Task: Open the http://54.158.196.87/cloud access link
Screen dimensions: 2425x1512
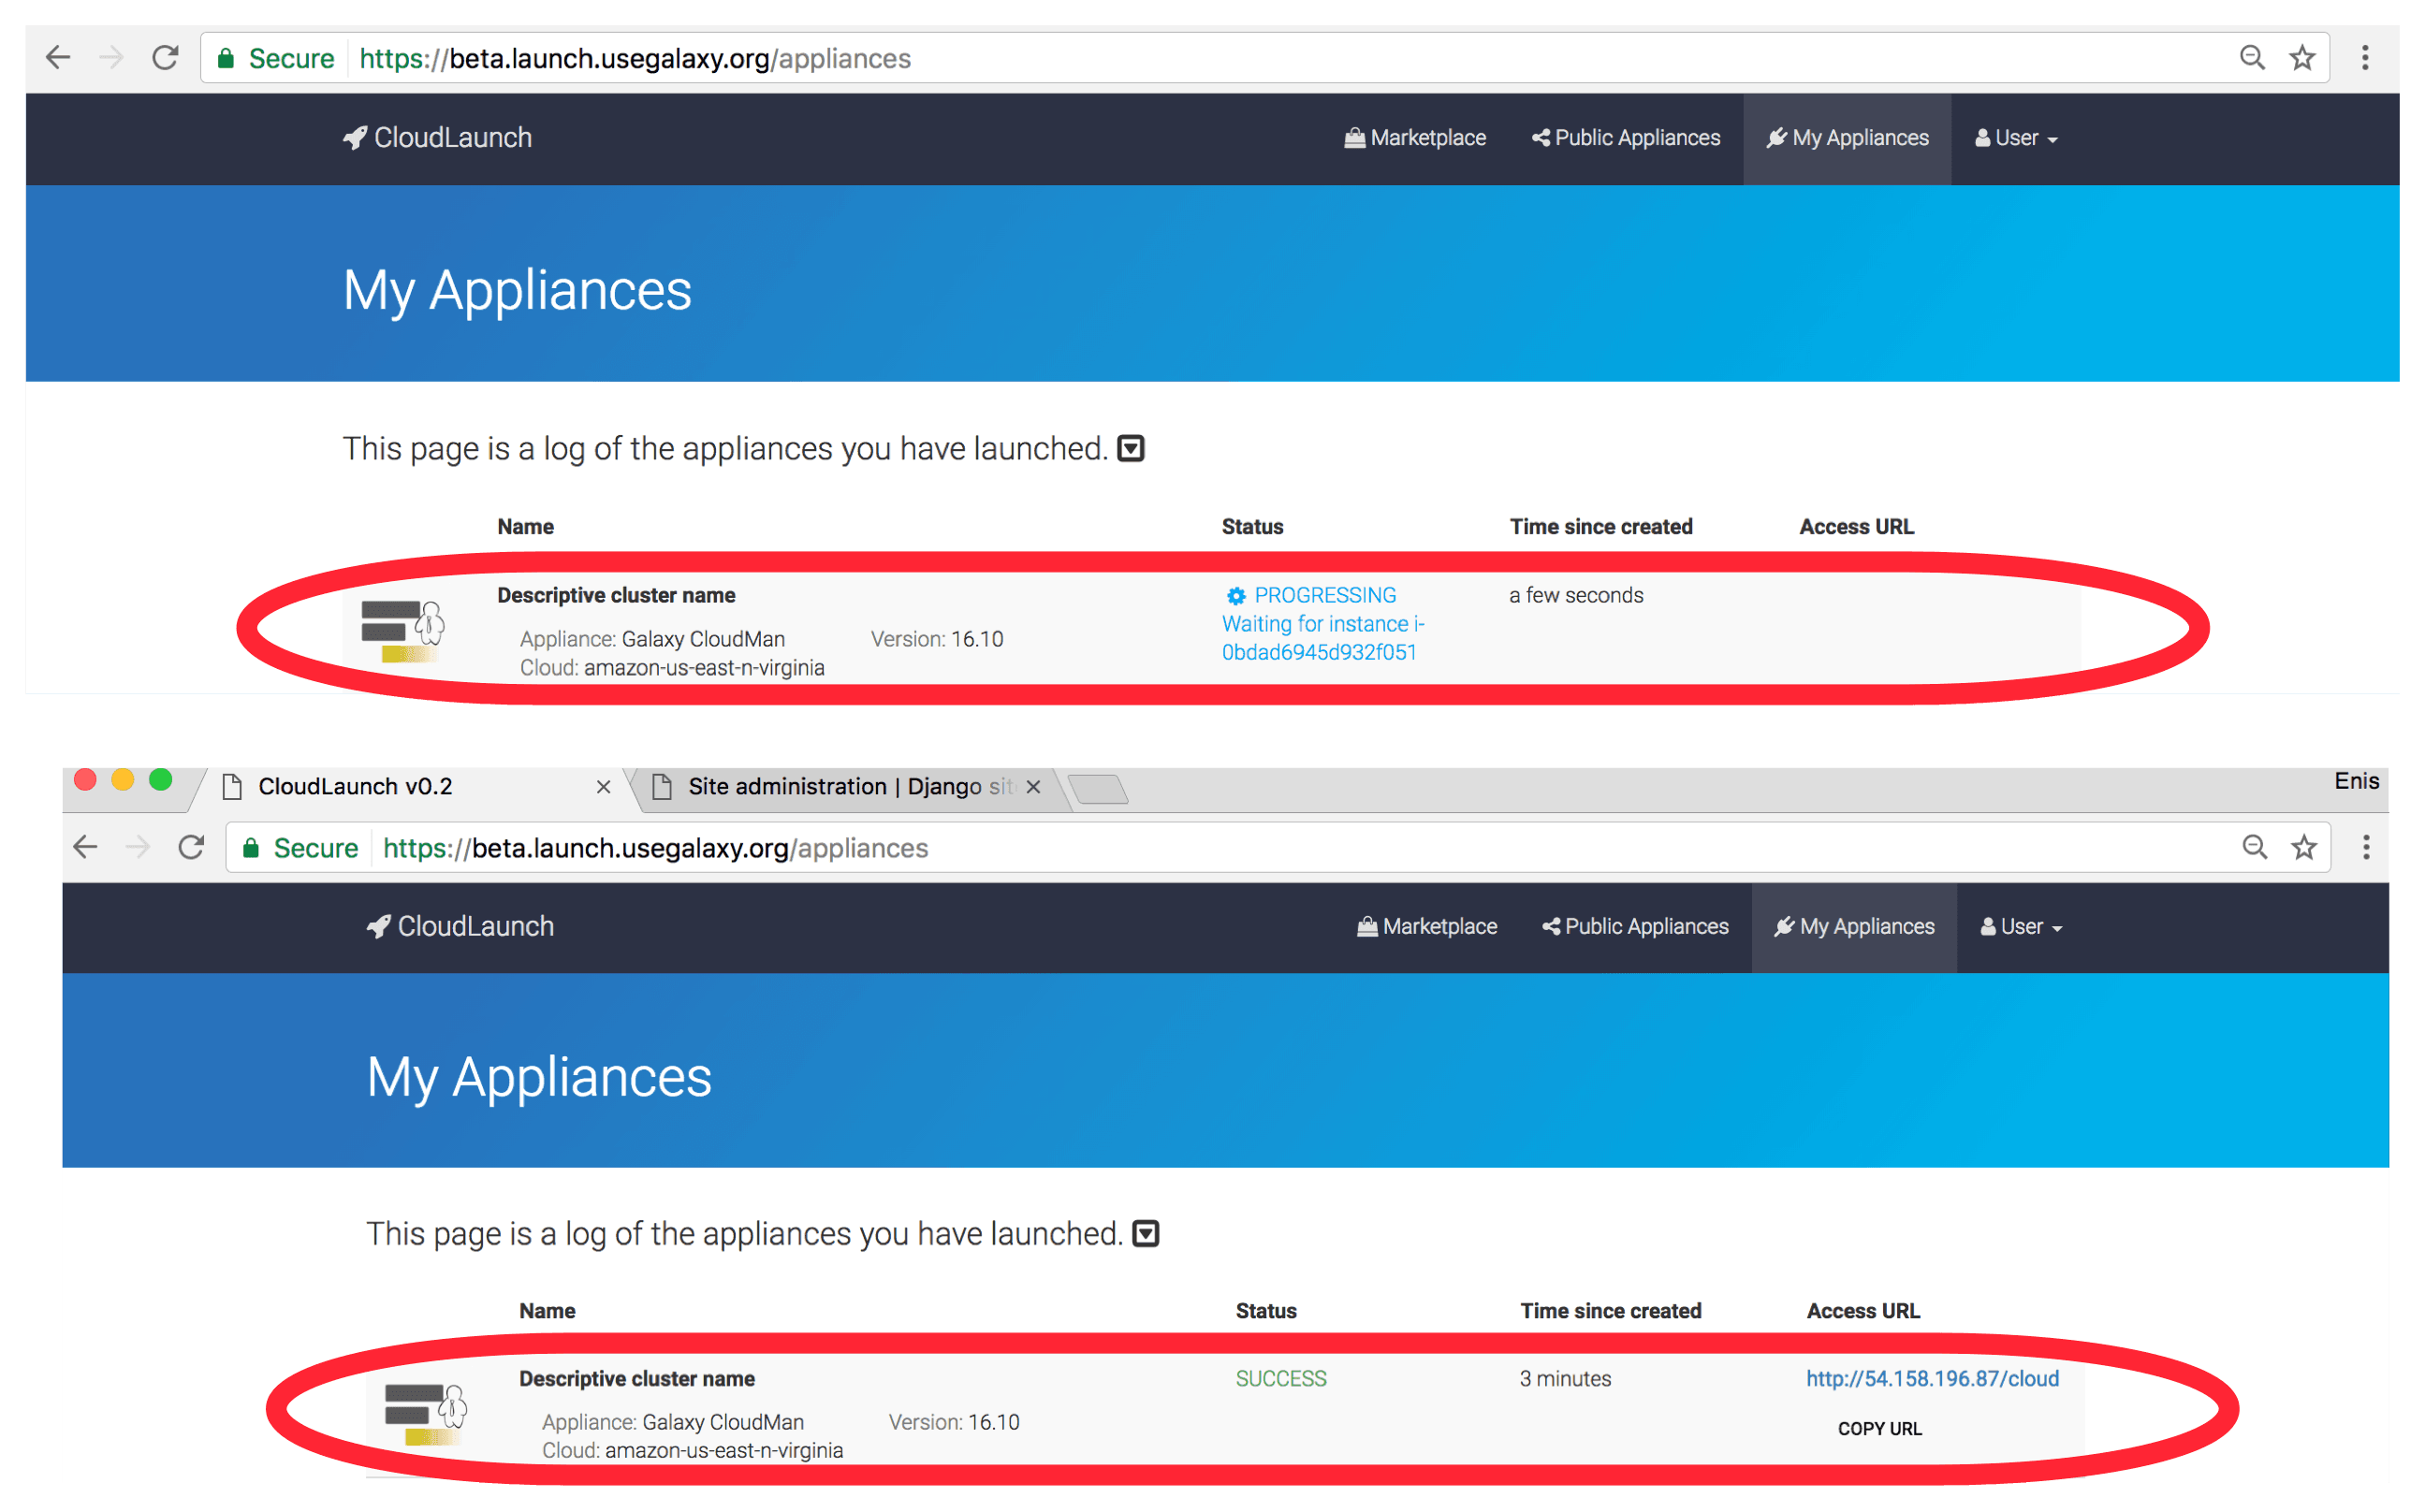Action: [1932, 1379]
